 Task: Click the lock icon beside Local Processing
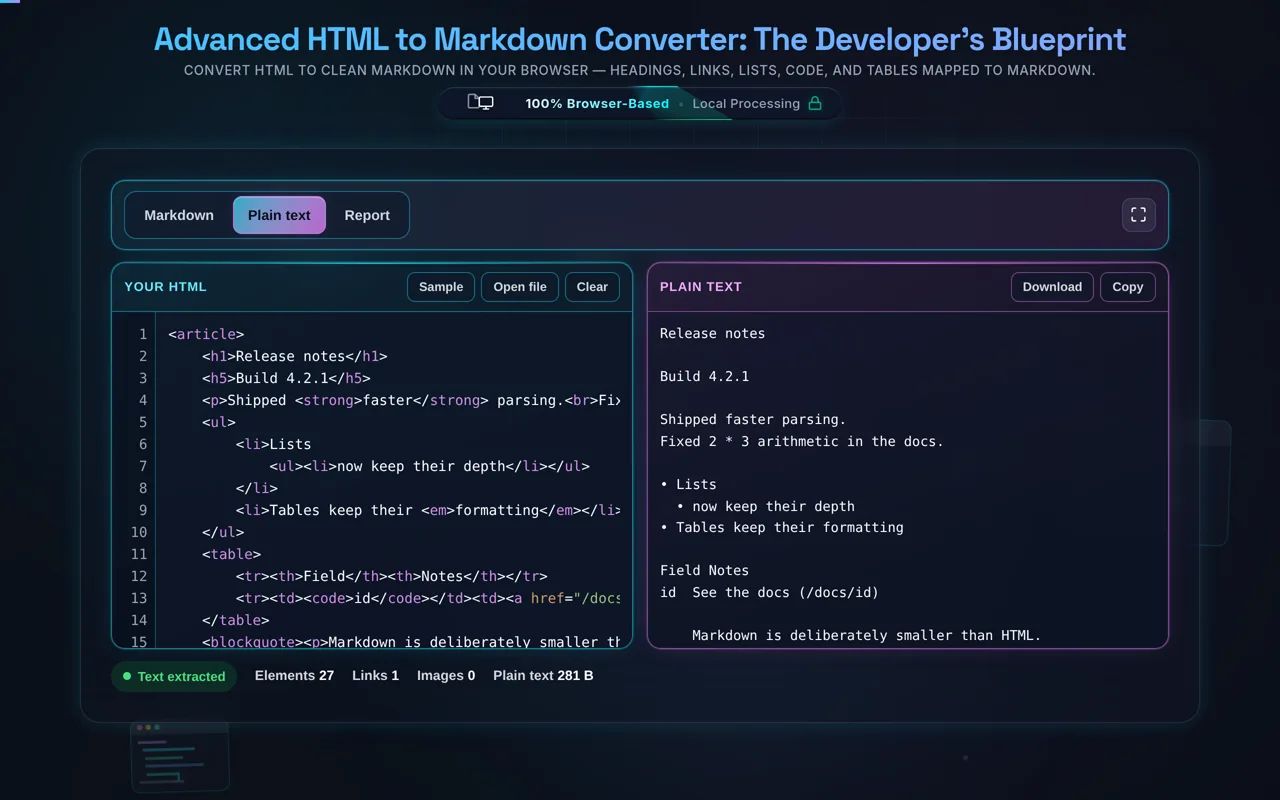point(815,103)
